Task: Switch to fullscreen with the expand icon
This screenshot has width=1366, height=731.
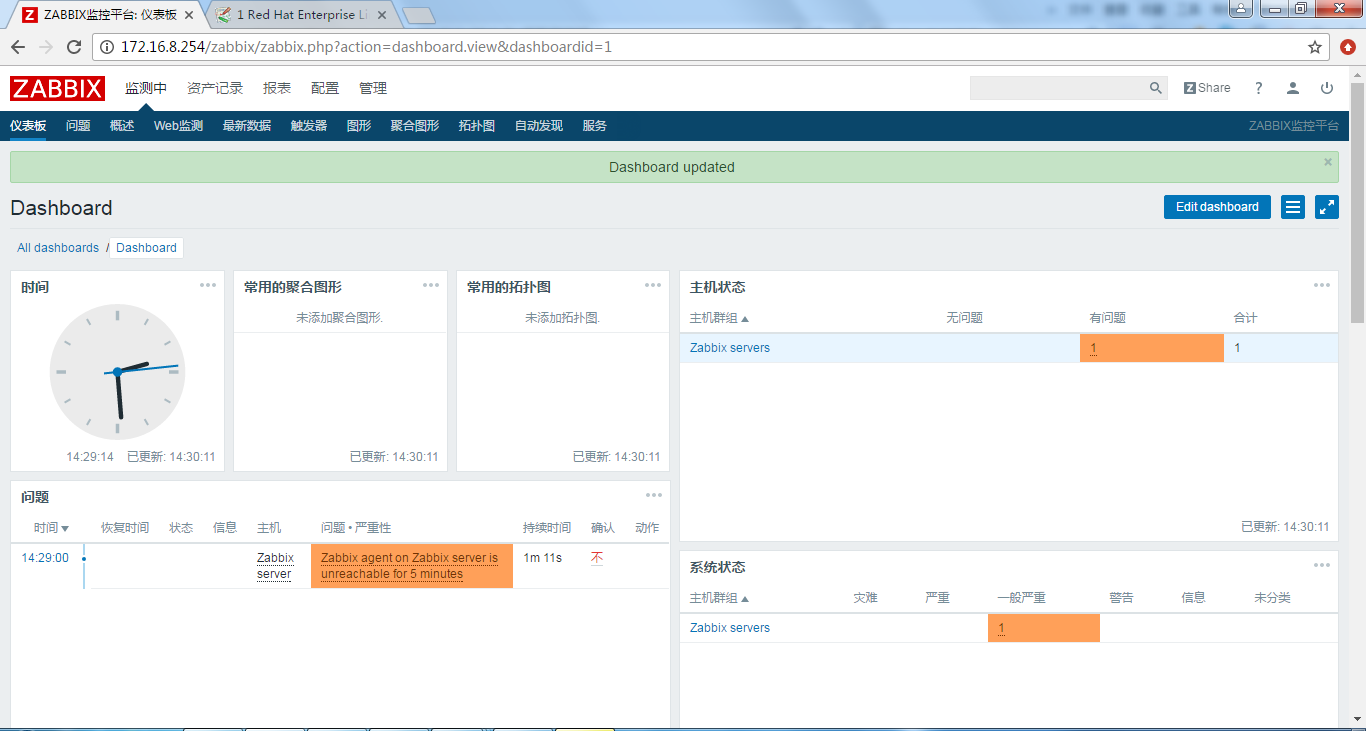Action: (1327, 207)
